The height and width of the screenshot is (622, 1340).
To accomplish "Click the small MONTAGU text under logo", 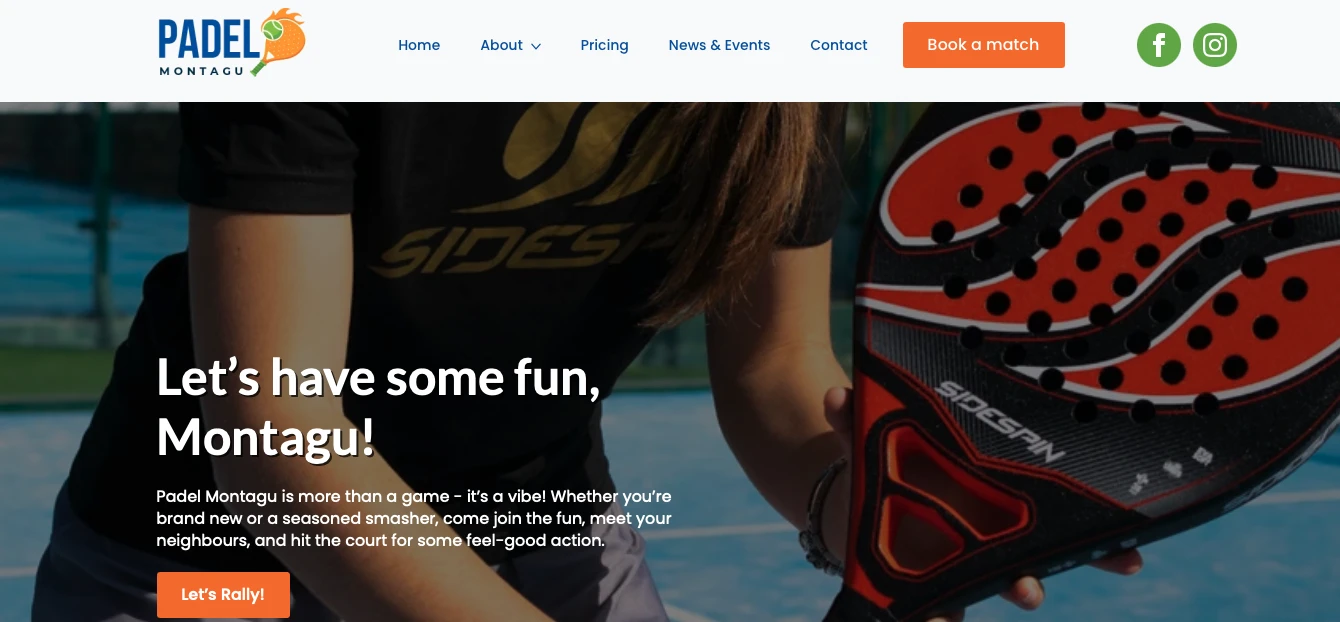I will click(202, 70).
